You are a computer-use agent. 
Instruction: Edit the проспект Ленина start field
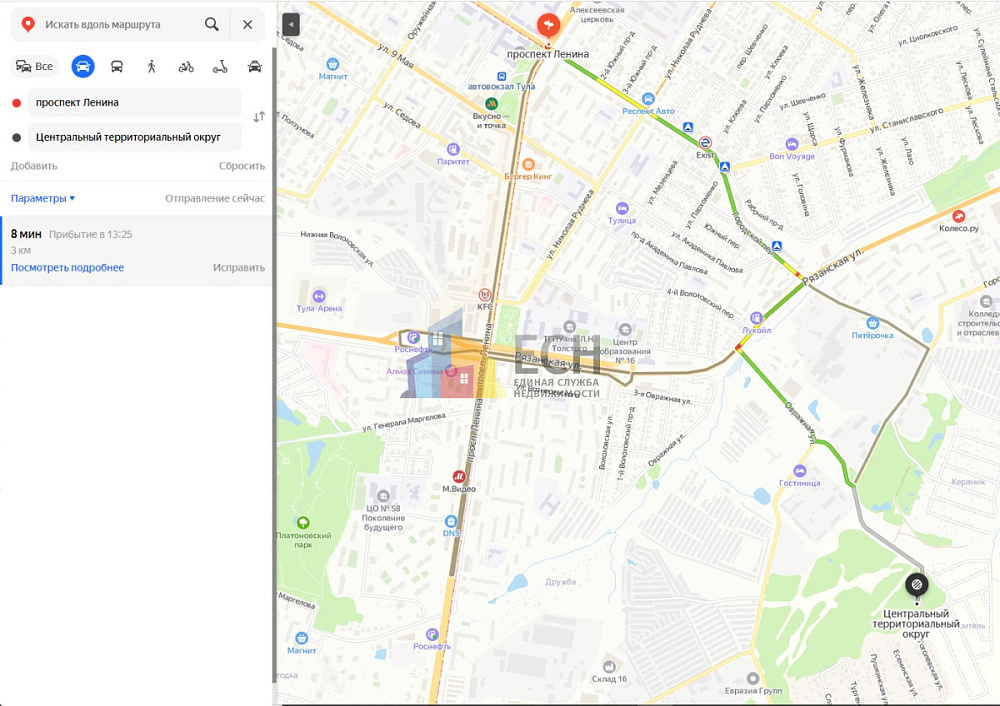tap(135, 102)
